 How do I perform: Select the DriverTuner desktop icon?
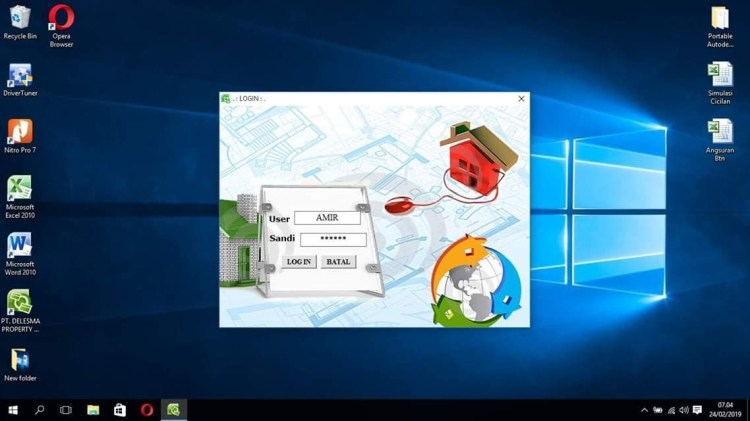tap(20, 76)
